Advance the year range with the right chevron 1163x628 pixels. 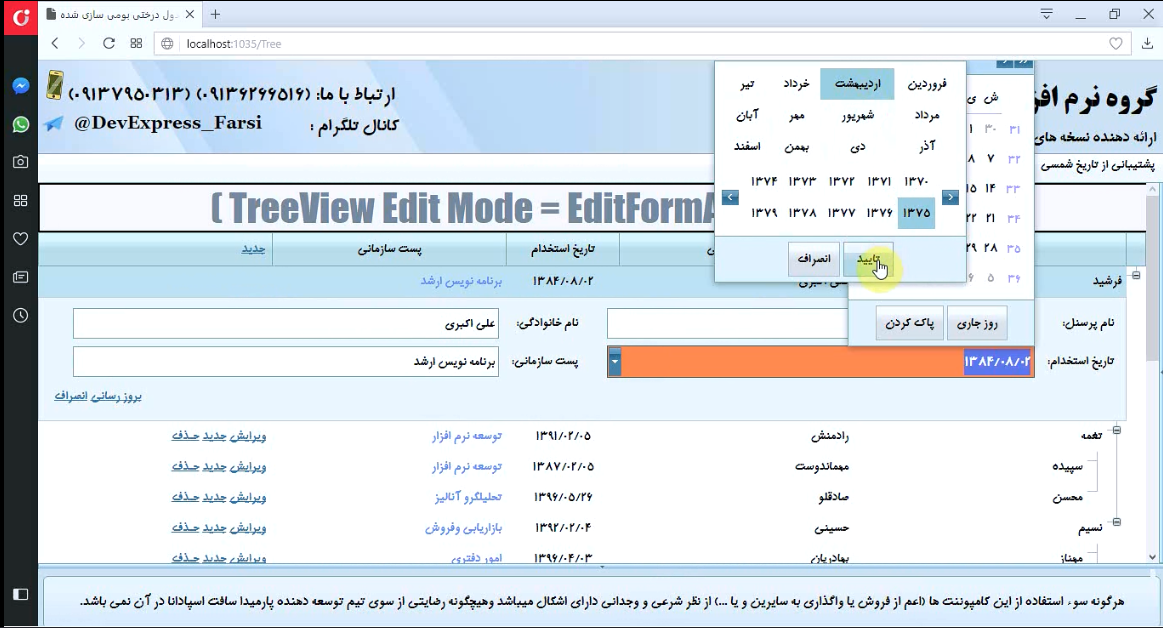pos(949,197)
